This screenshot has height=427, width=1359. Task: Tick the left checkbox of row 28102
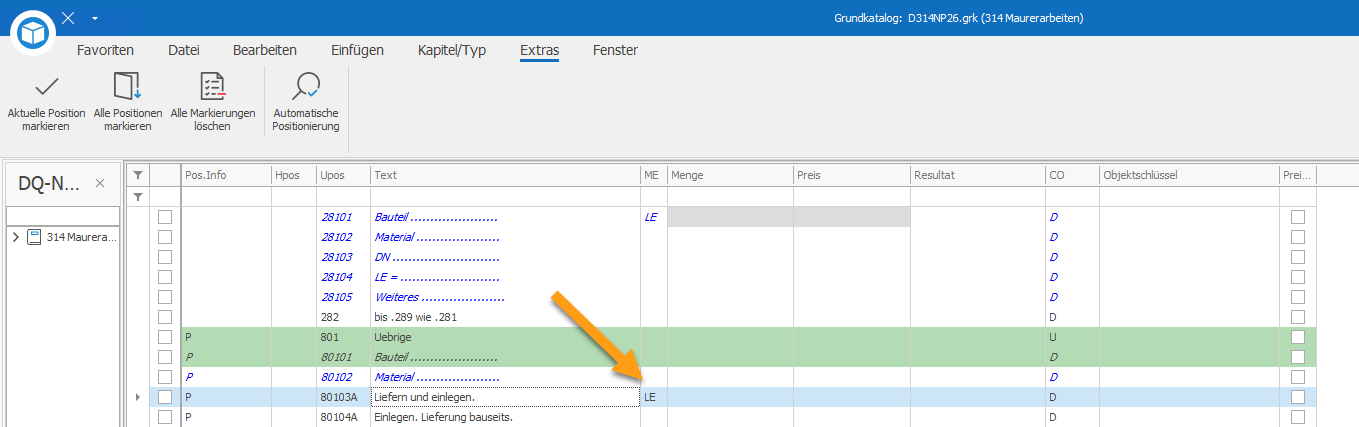pyautogui.click(x=165, y=237)
